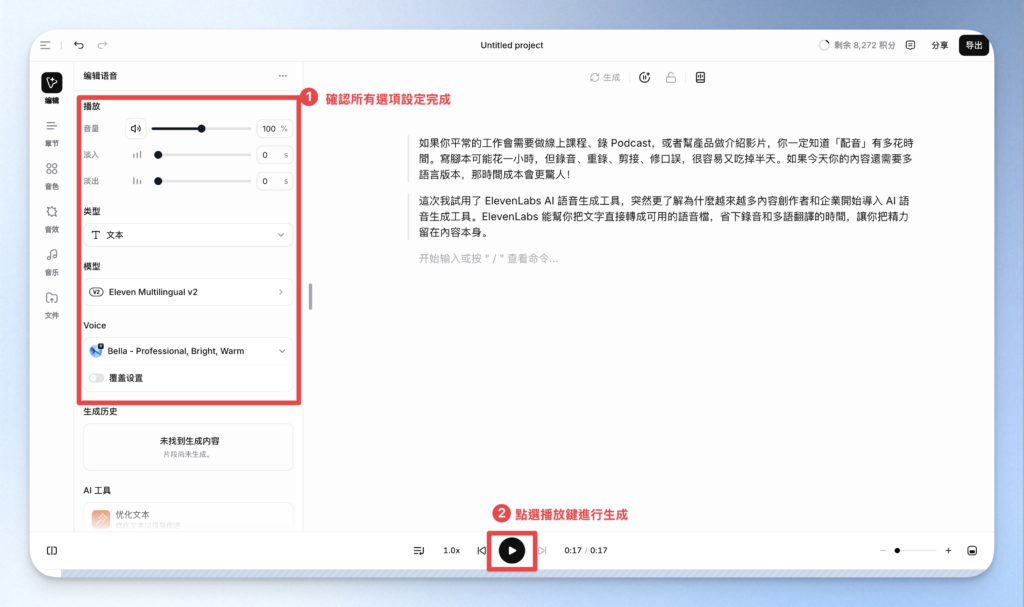This screenshot has width=1024, height=607.
Task: Click the layout panel icon in top toolbar
Action: coord(700,77)
